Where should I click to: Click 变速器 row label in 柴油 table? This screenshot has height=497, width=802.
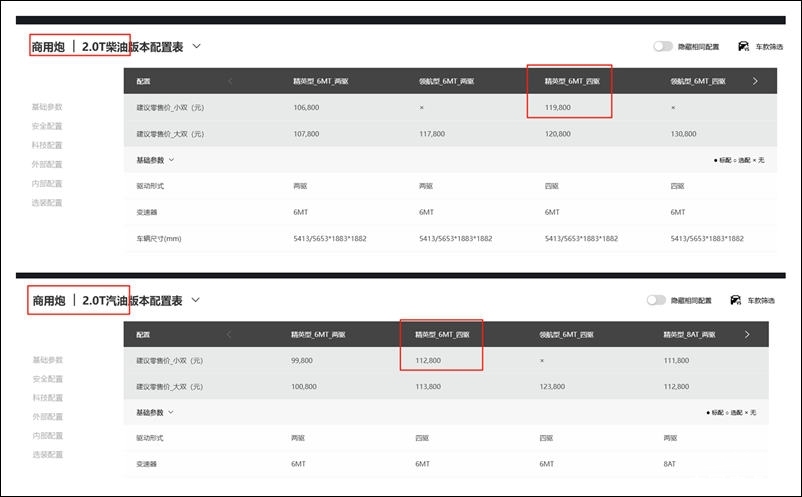click(x=147, y=212)
